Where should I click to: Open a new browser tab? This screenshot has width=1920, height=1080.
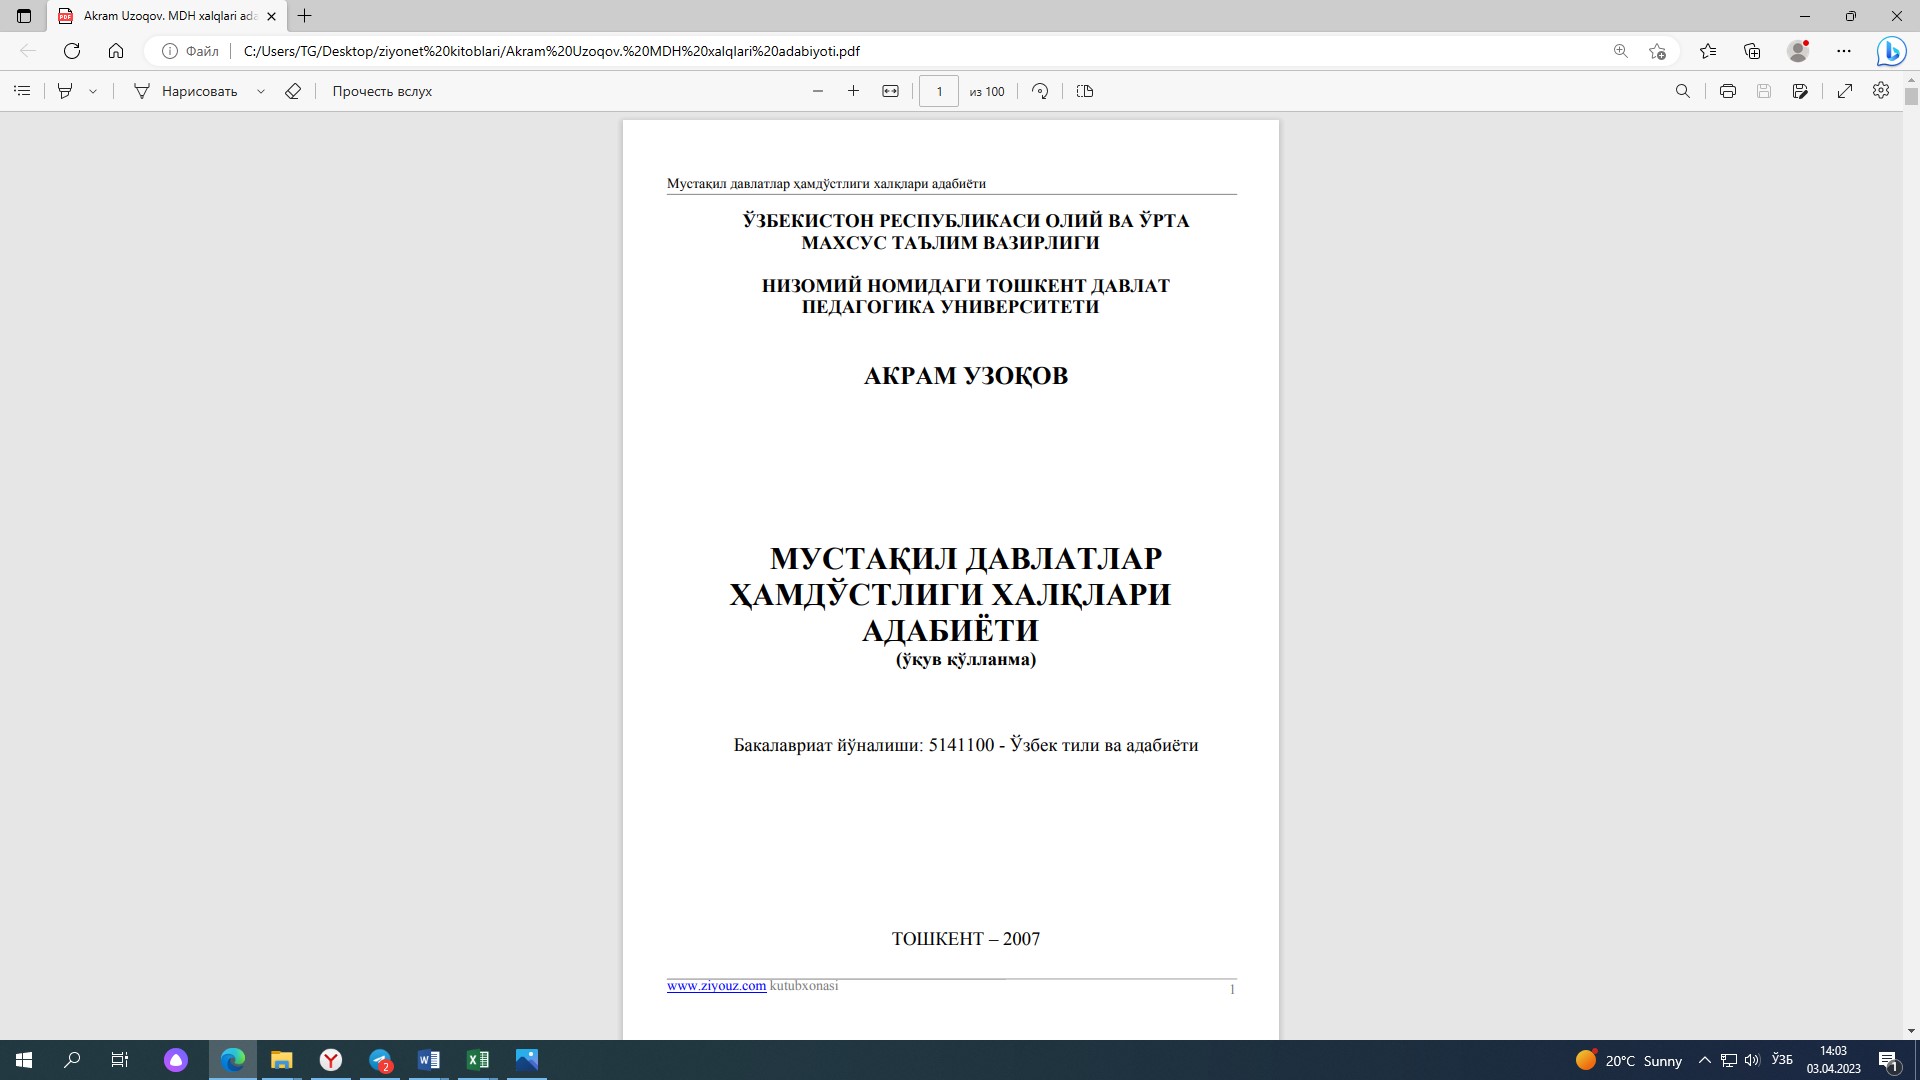coord(305,16)
